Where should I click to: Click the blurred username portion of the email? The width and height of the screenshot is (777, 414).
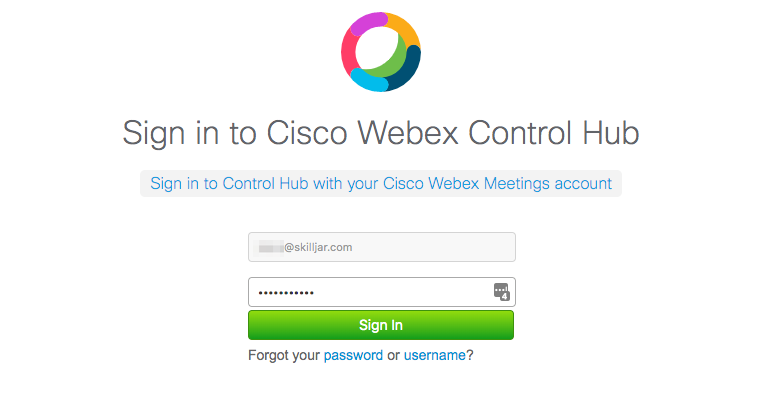(x=271, y=247)
